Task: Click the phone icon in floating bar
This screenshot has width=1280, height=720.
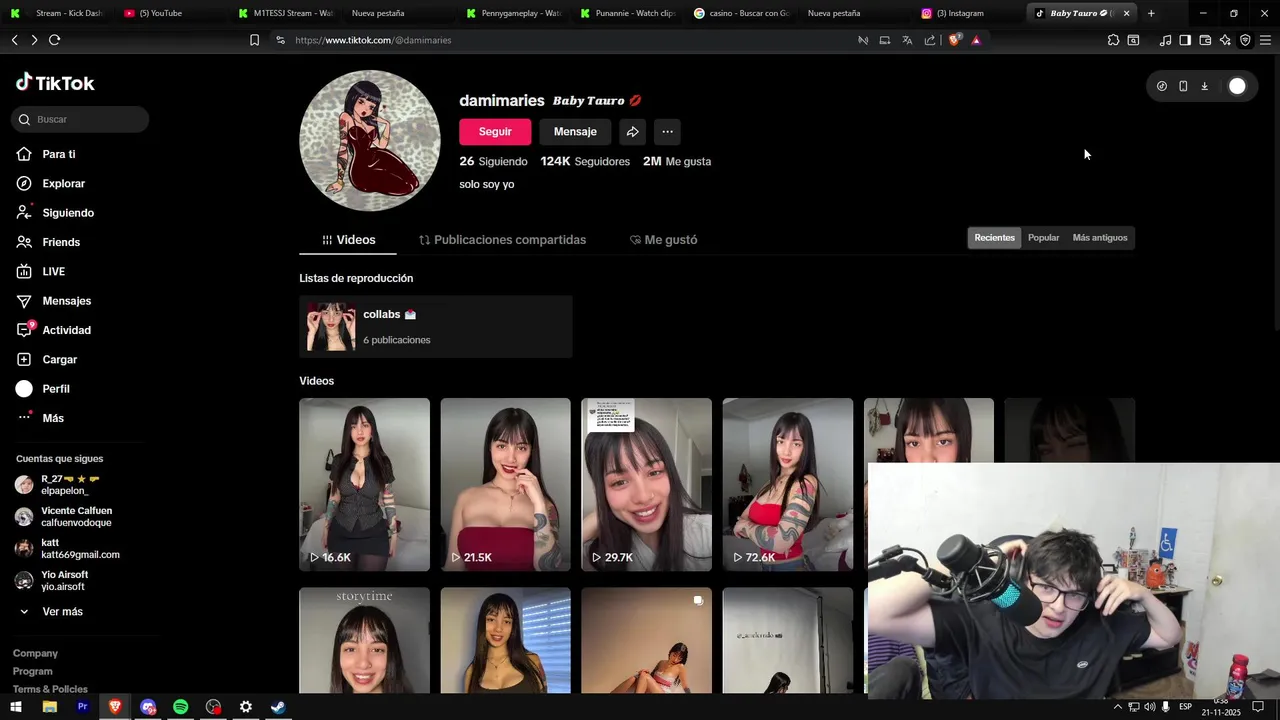Action: pyautogui.click(x=1183, y=86)
